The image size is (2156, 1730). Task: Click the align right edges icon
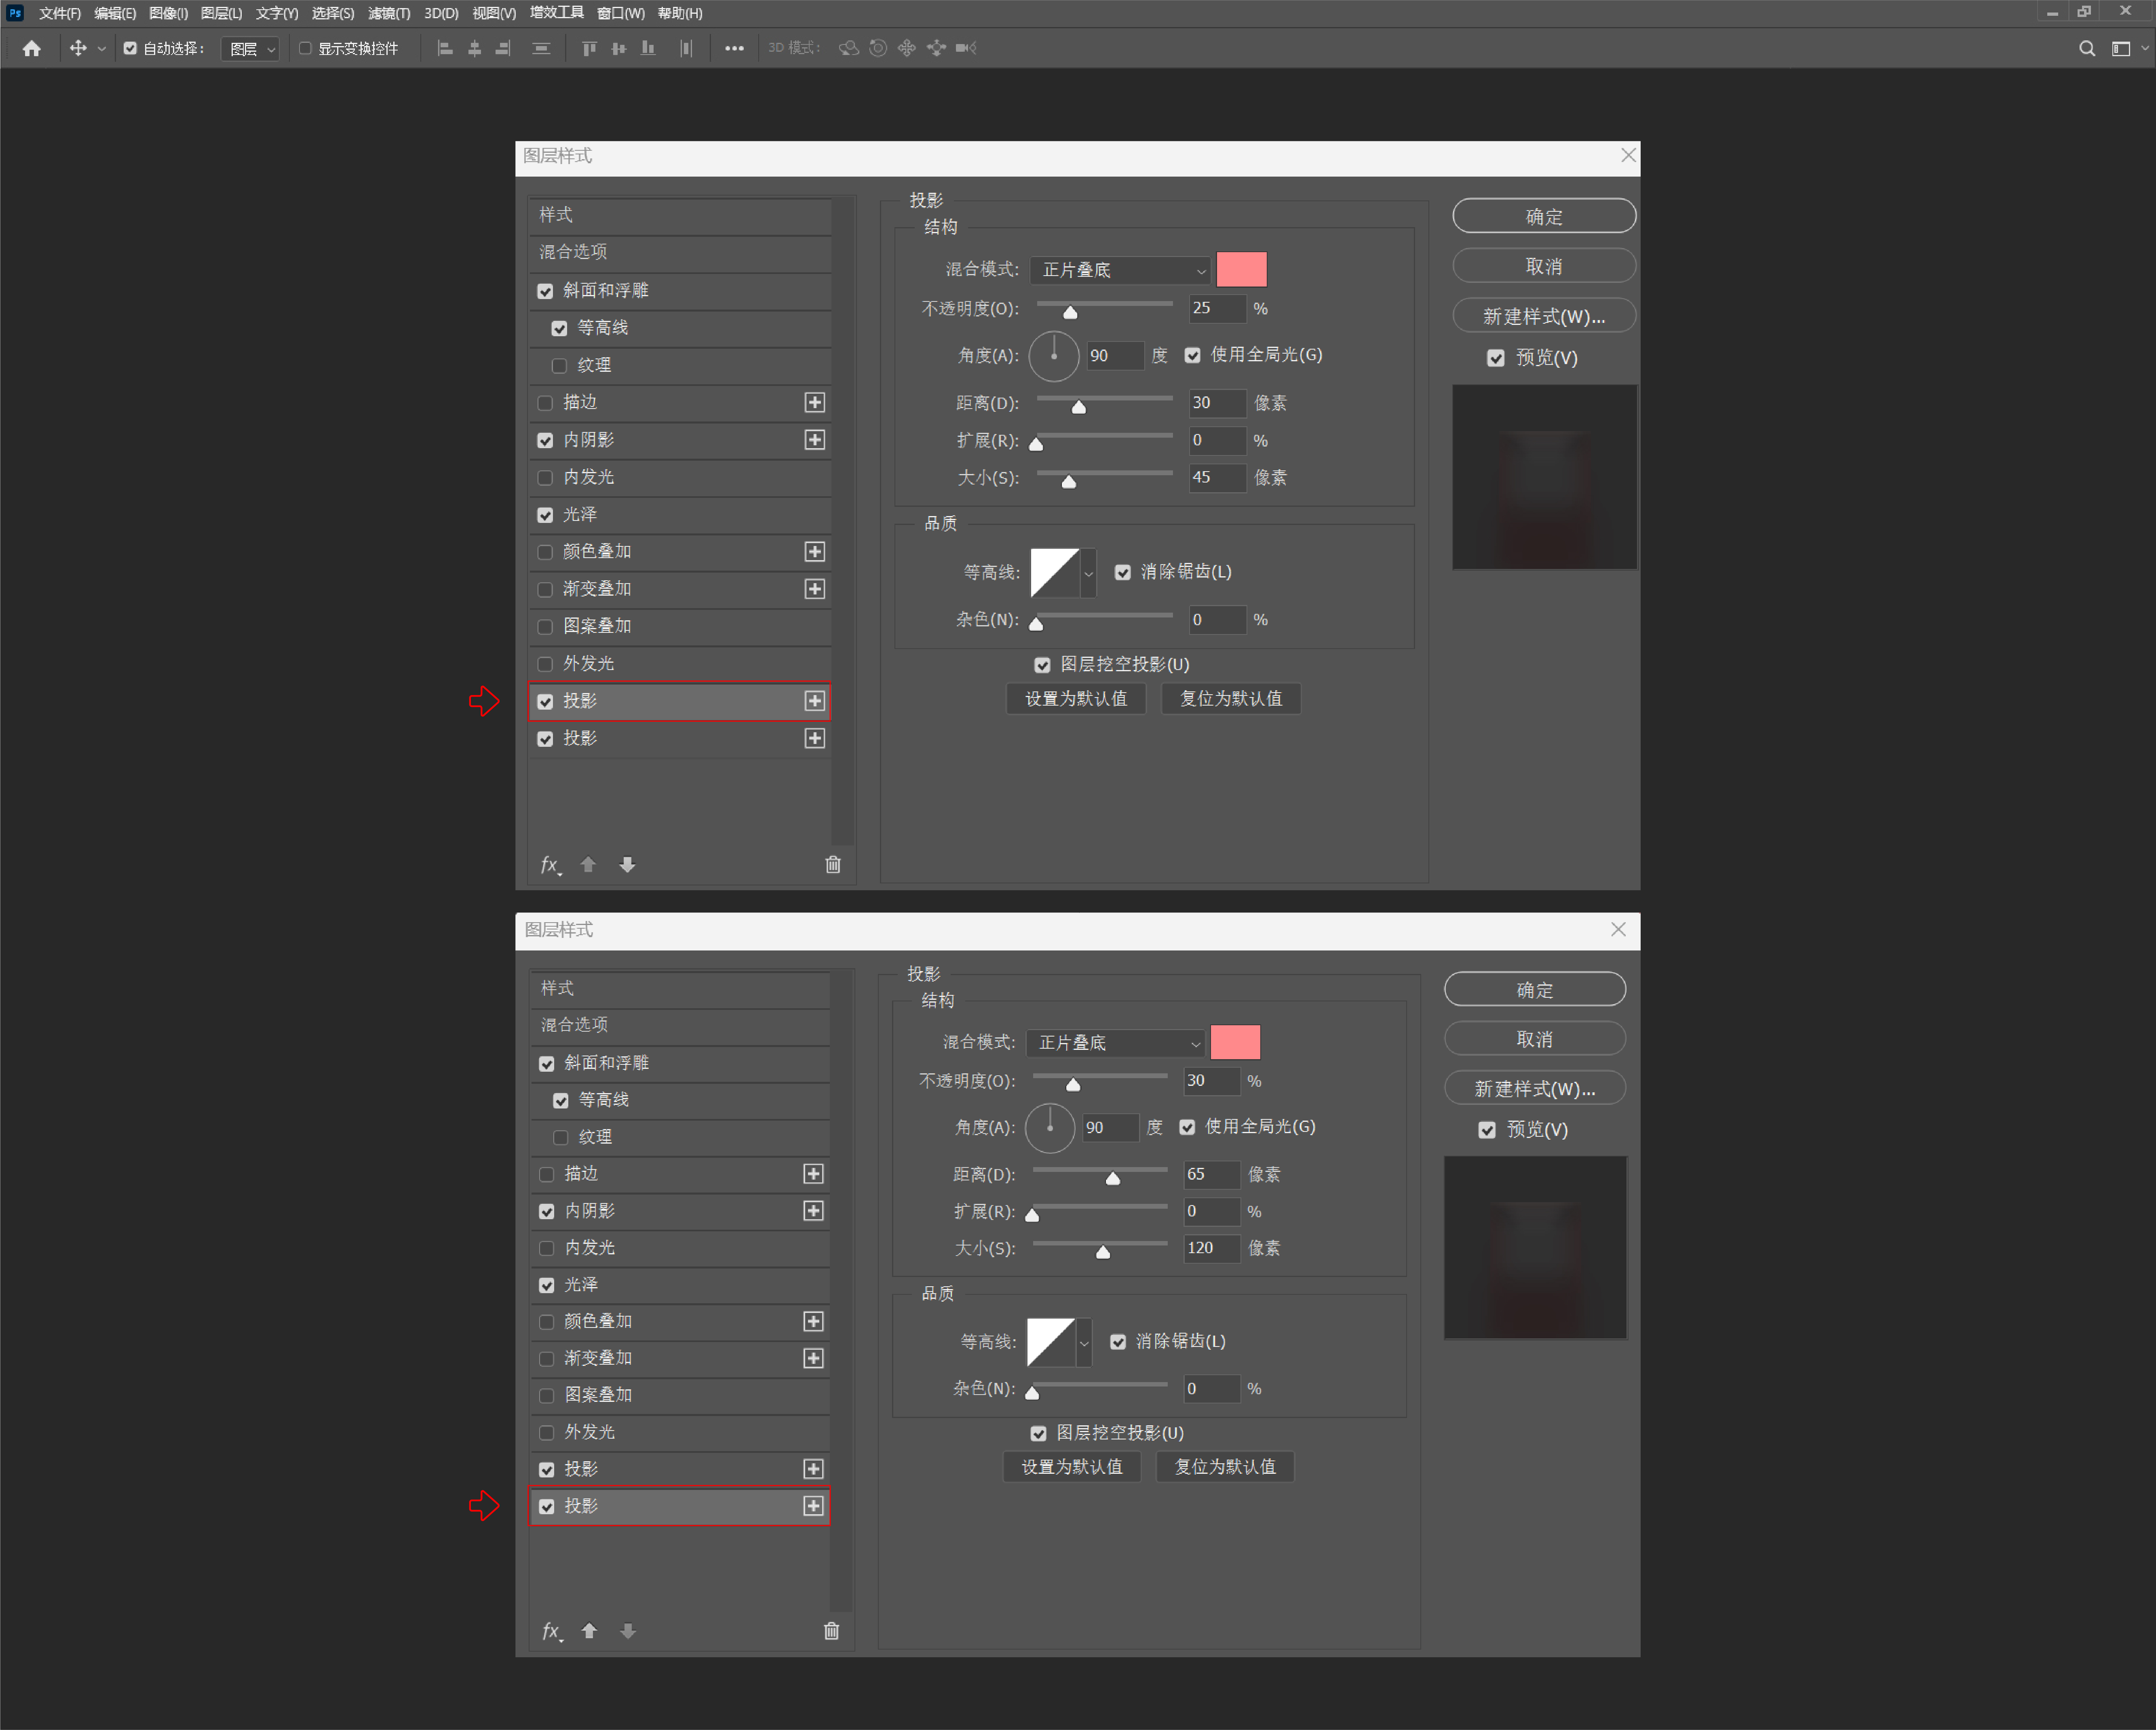click(503, 48)
